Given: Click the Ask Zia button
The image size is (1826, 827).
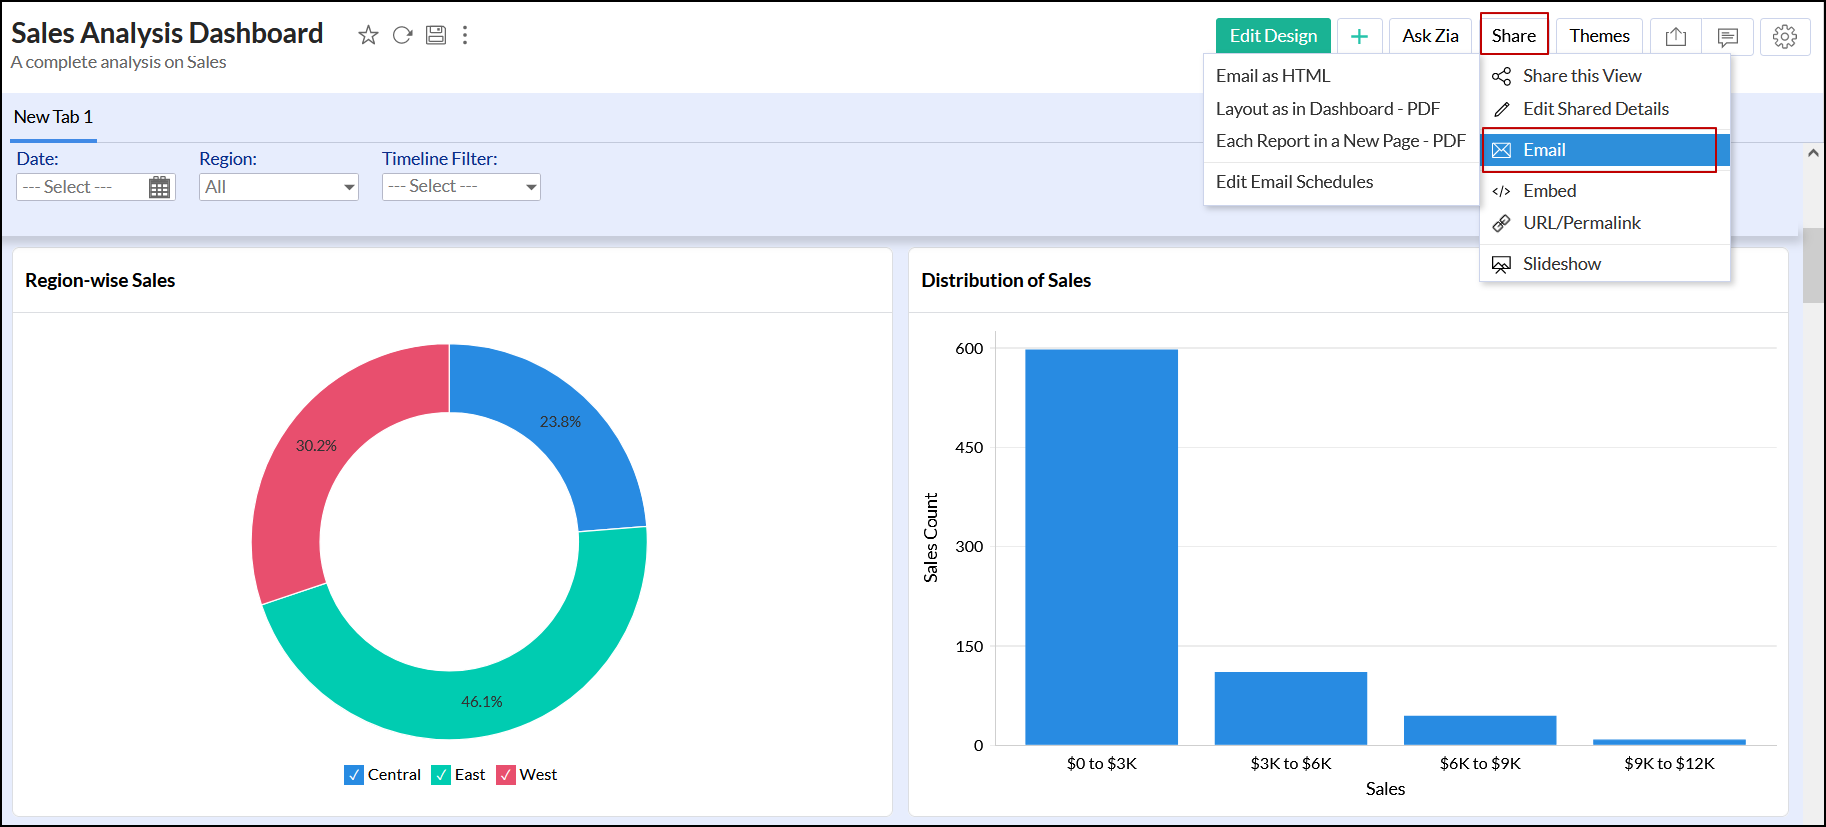Looking at the screenshot, I should (x=1430, y=36).
